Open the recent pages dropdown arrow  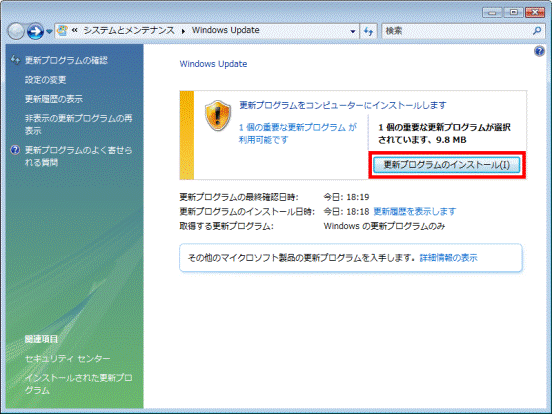tap(49, 32)
